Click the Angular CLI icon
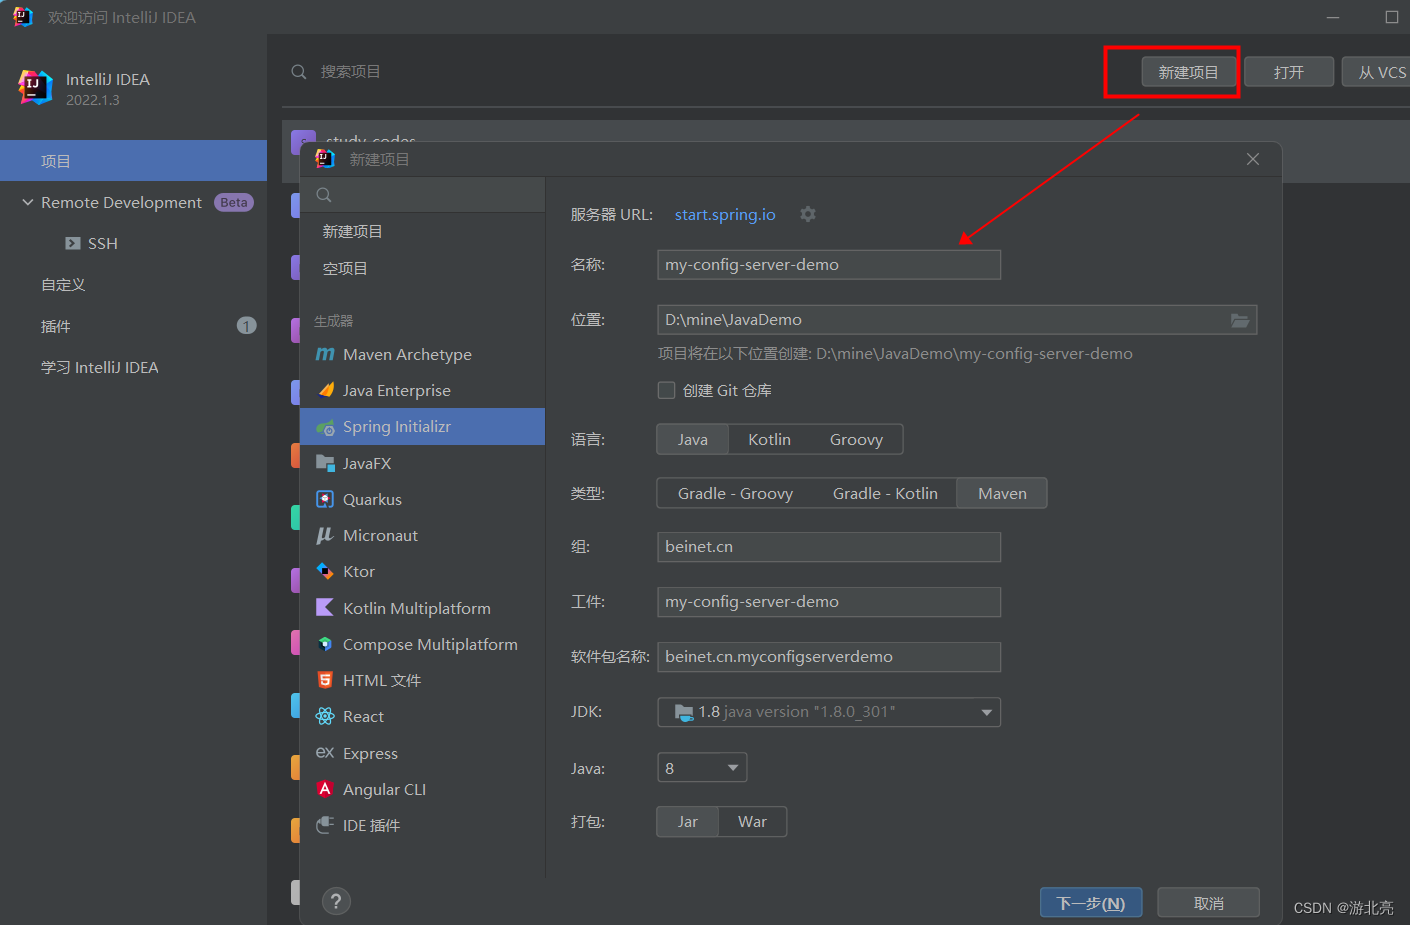This screenshot has height=925, width=1410. click(x=325, y=789)
